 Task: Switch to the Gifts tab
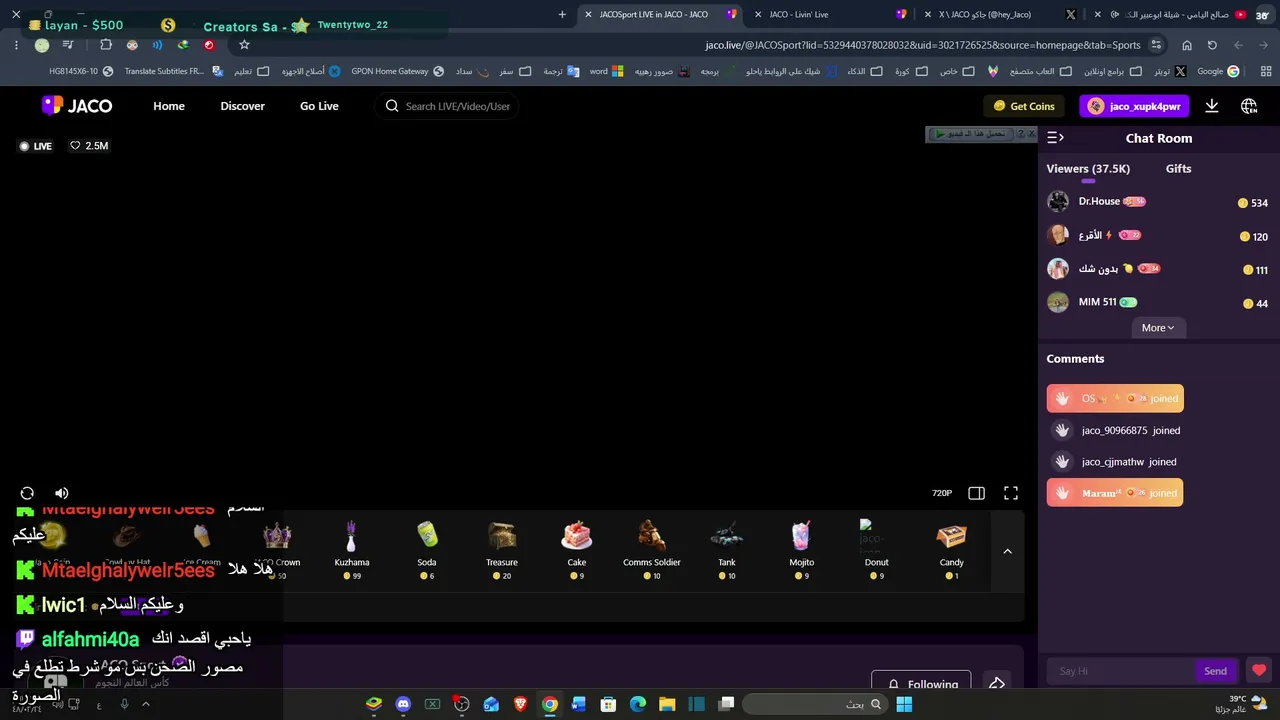tap(1178, 169)
